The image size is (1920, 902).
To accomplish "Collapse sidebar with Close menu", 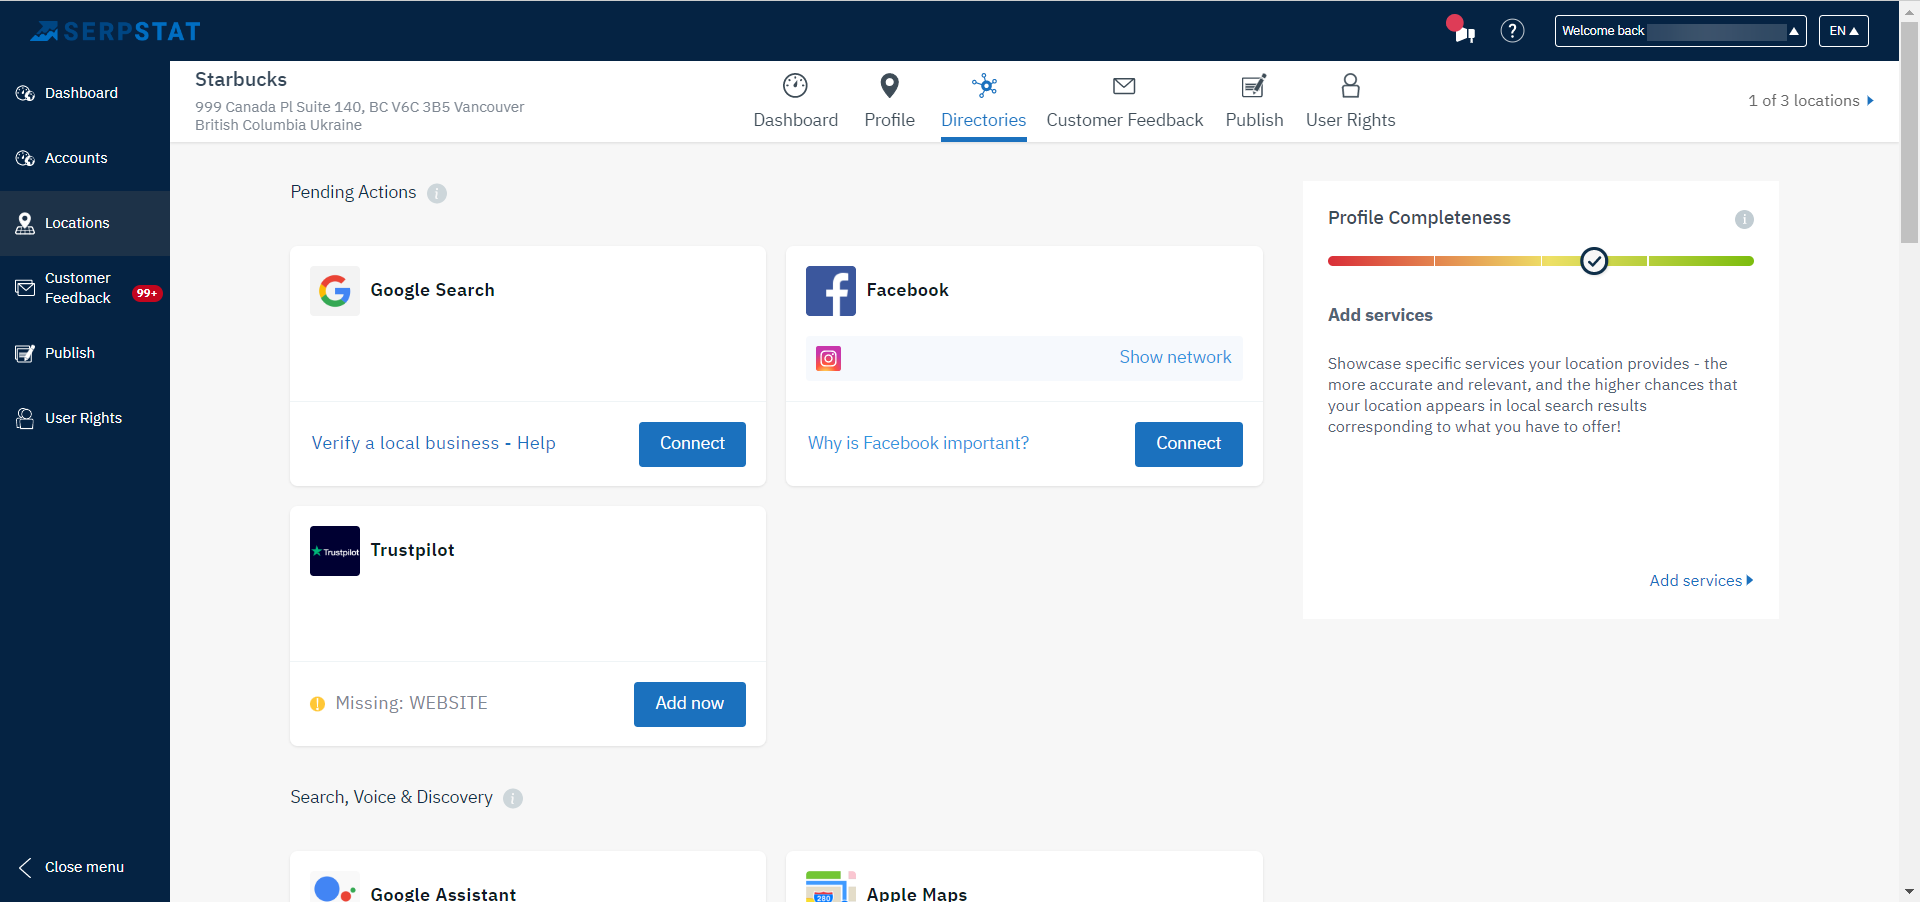I will pos(72,867).
